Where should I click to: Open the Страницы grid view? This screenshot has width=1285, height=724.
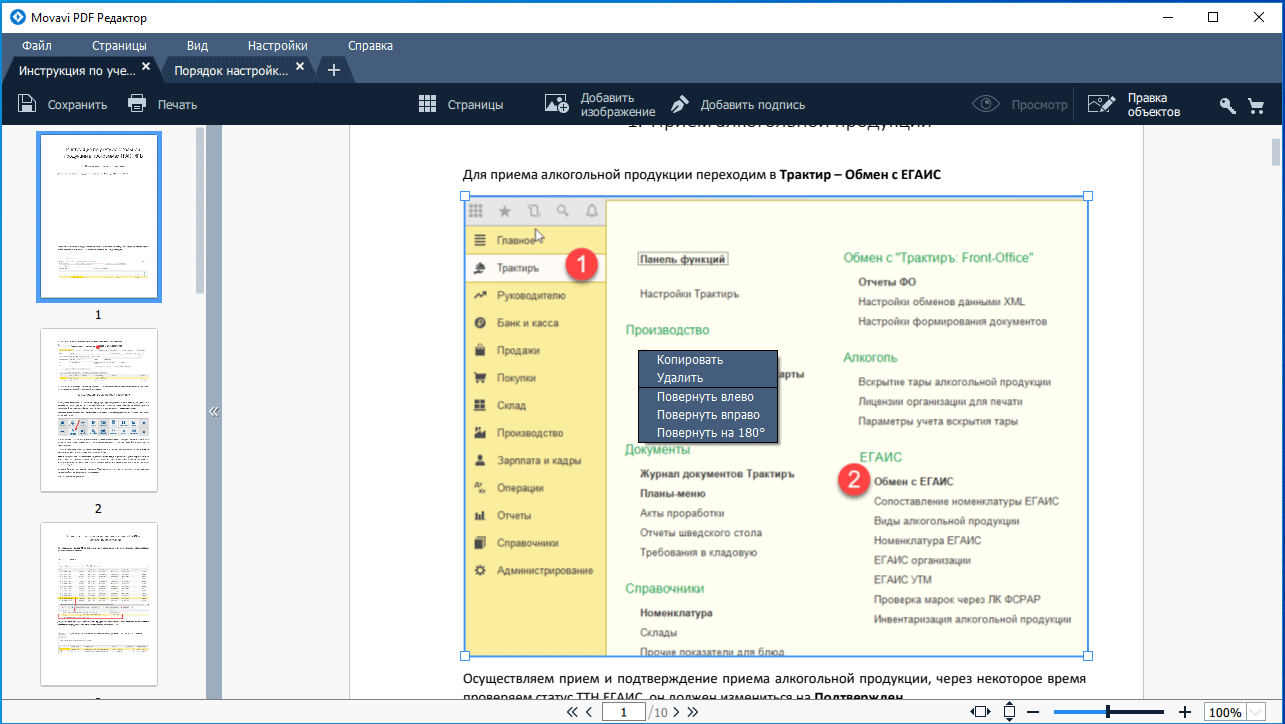click(x=428, y=104)
